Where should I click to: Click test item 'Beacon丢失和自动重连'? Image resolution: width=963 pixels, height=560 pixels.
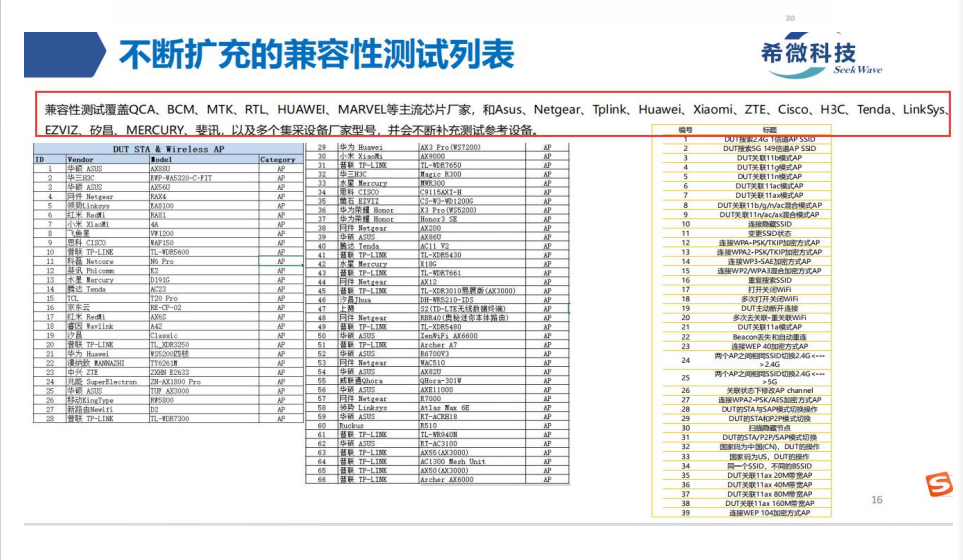770,337
